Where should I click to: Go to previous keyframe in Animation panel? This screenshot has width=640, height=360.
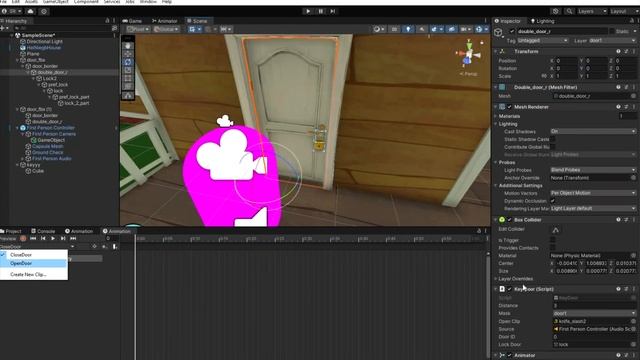click(x=43, y=238)
